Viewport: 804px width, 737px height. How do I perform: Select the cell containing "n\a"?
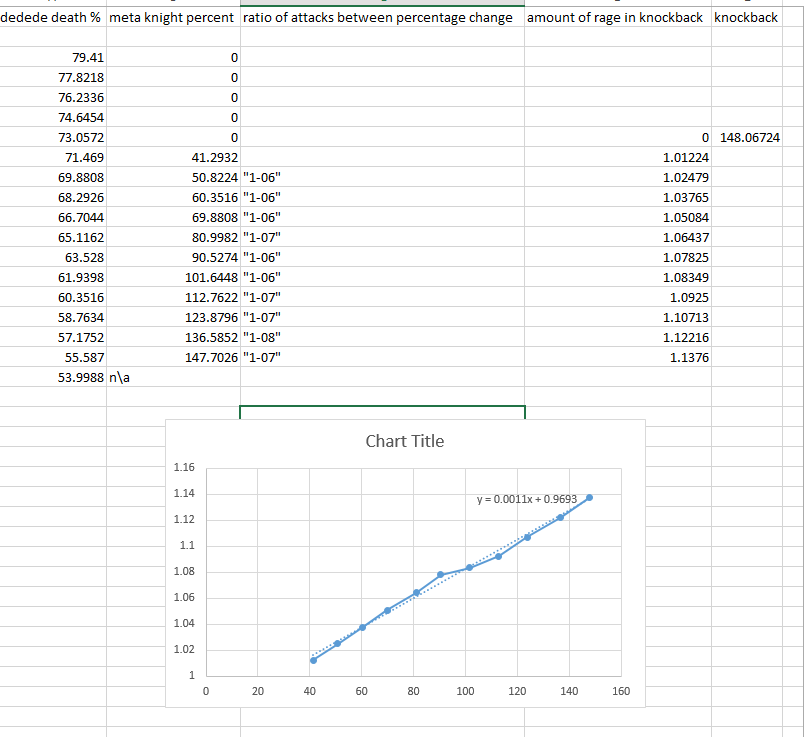click(120, 375)
